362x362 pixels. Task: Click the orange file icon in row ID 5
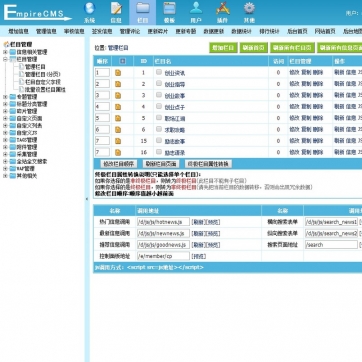(x=118, y=118)
